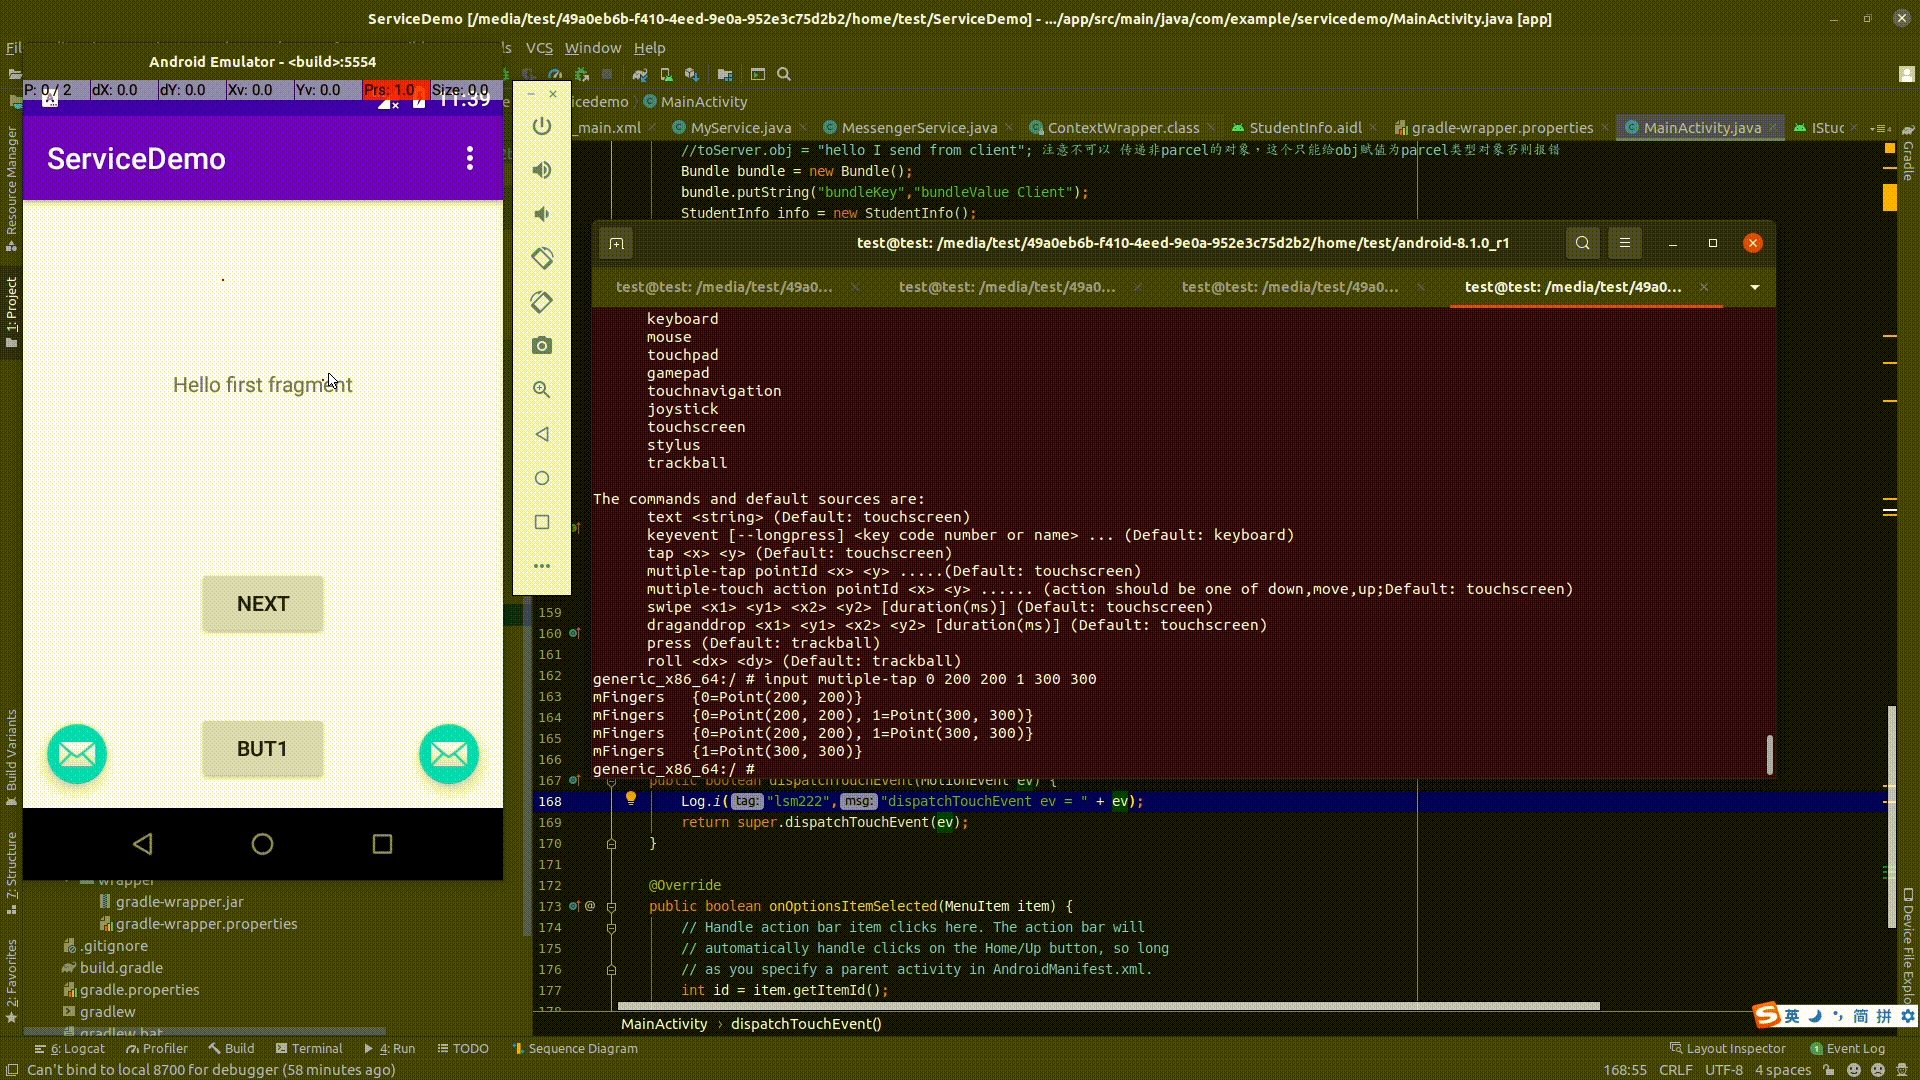Click the terminal search icon
The width and height of the screenshot is (1920, 1080).
[1582, 243]
